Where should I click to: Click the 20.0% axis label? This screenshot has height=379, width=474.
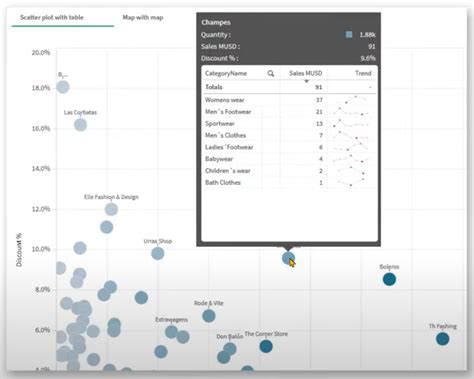(41, 53)
